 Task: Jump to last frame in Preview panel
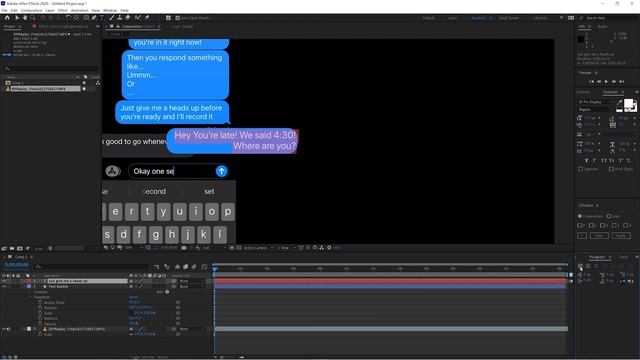coord(621,82)
